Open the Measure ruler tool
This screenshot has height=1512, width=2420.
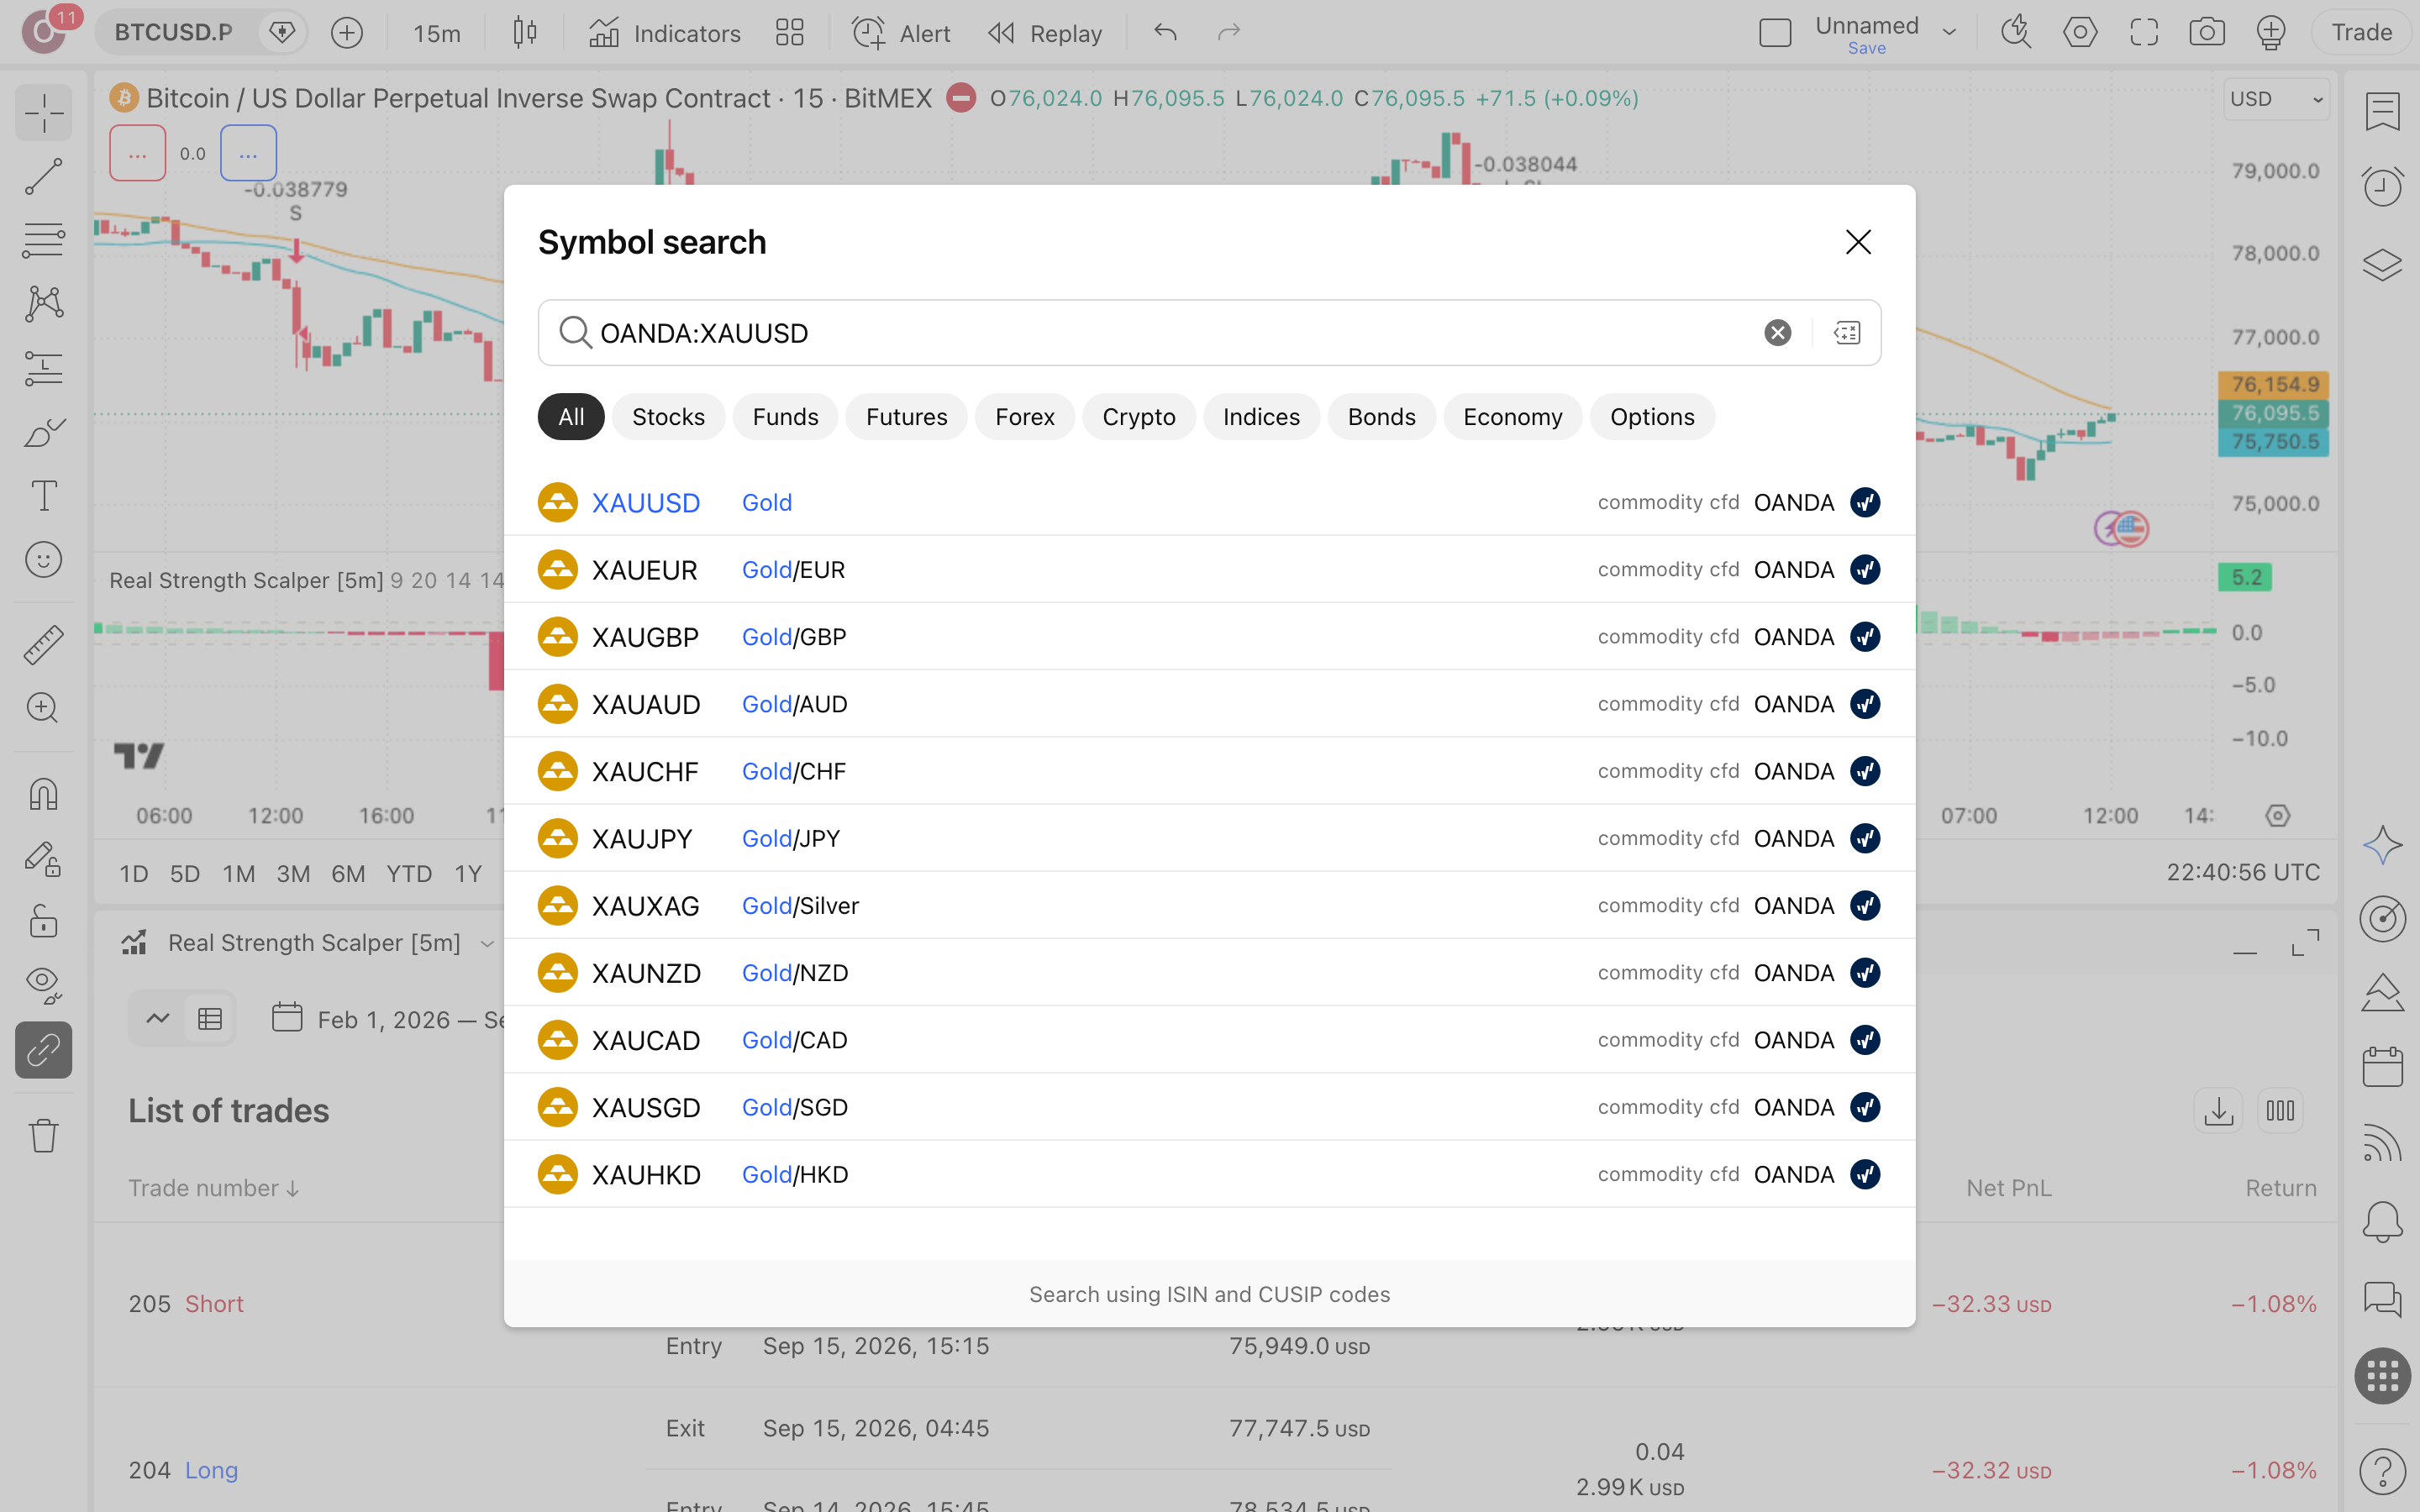[43, 645]
